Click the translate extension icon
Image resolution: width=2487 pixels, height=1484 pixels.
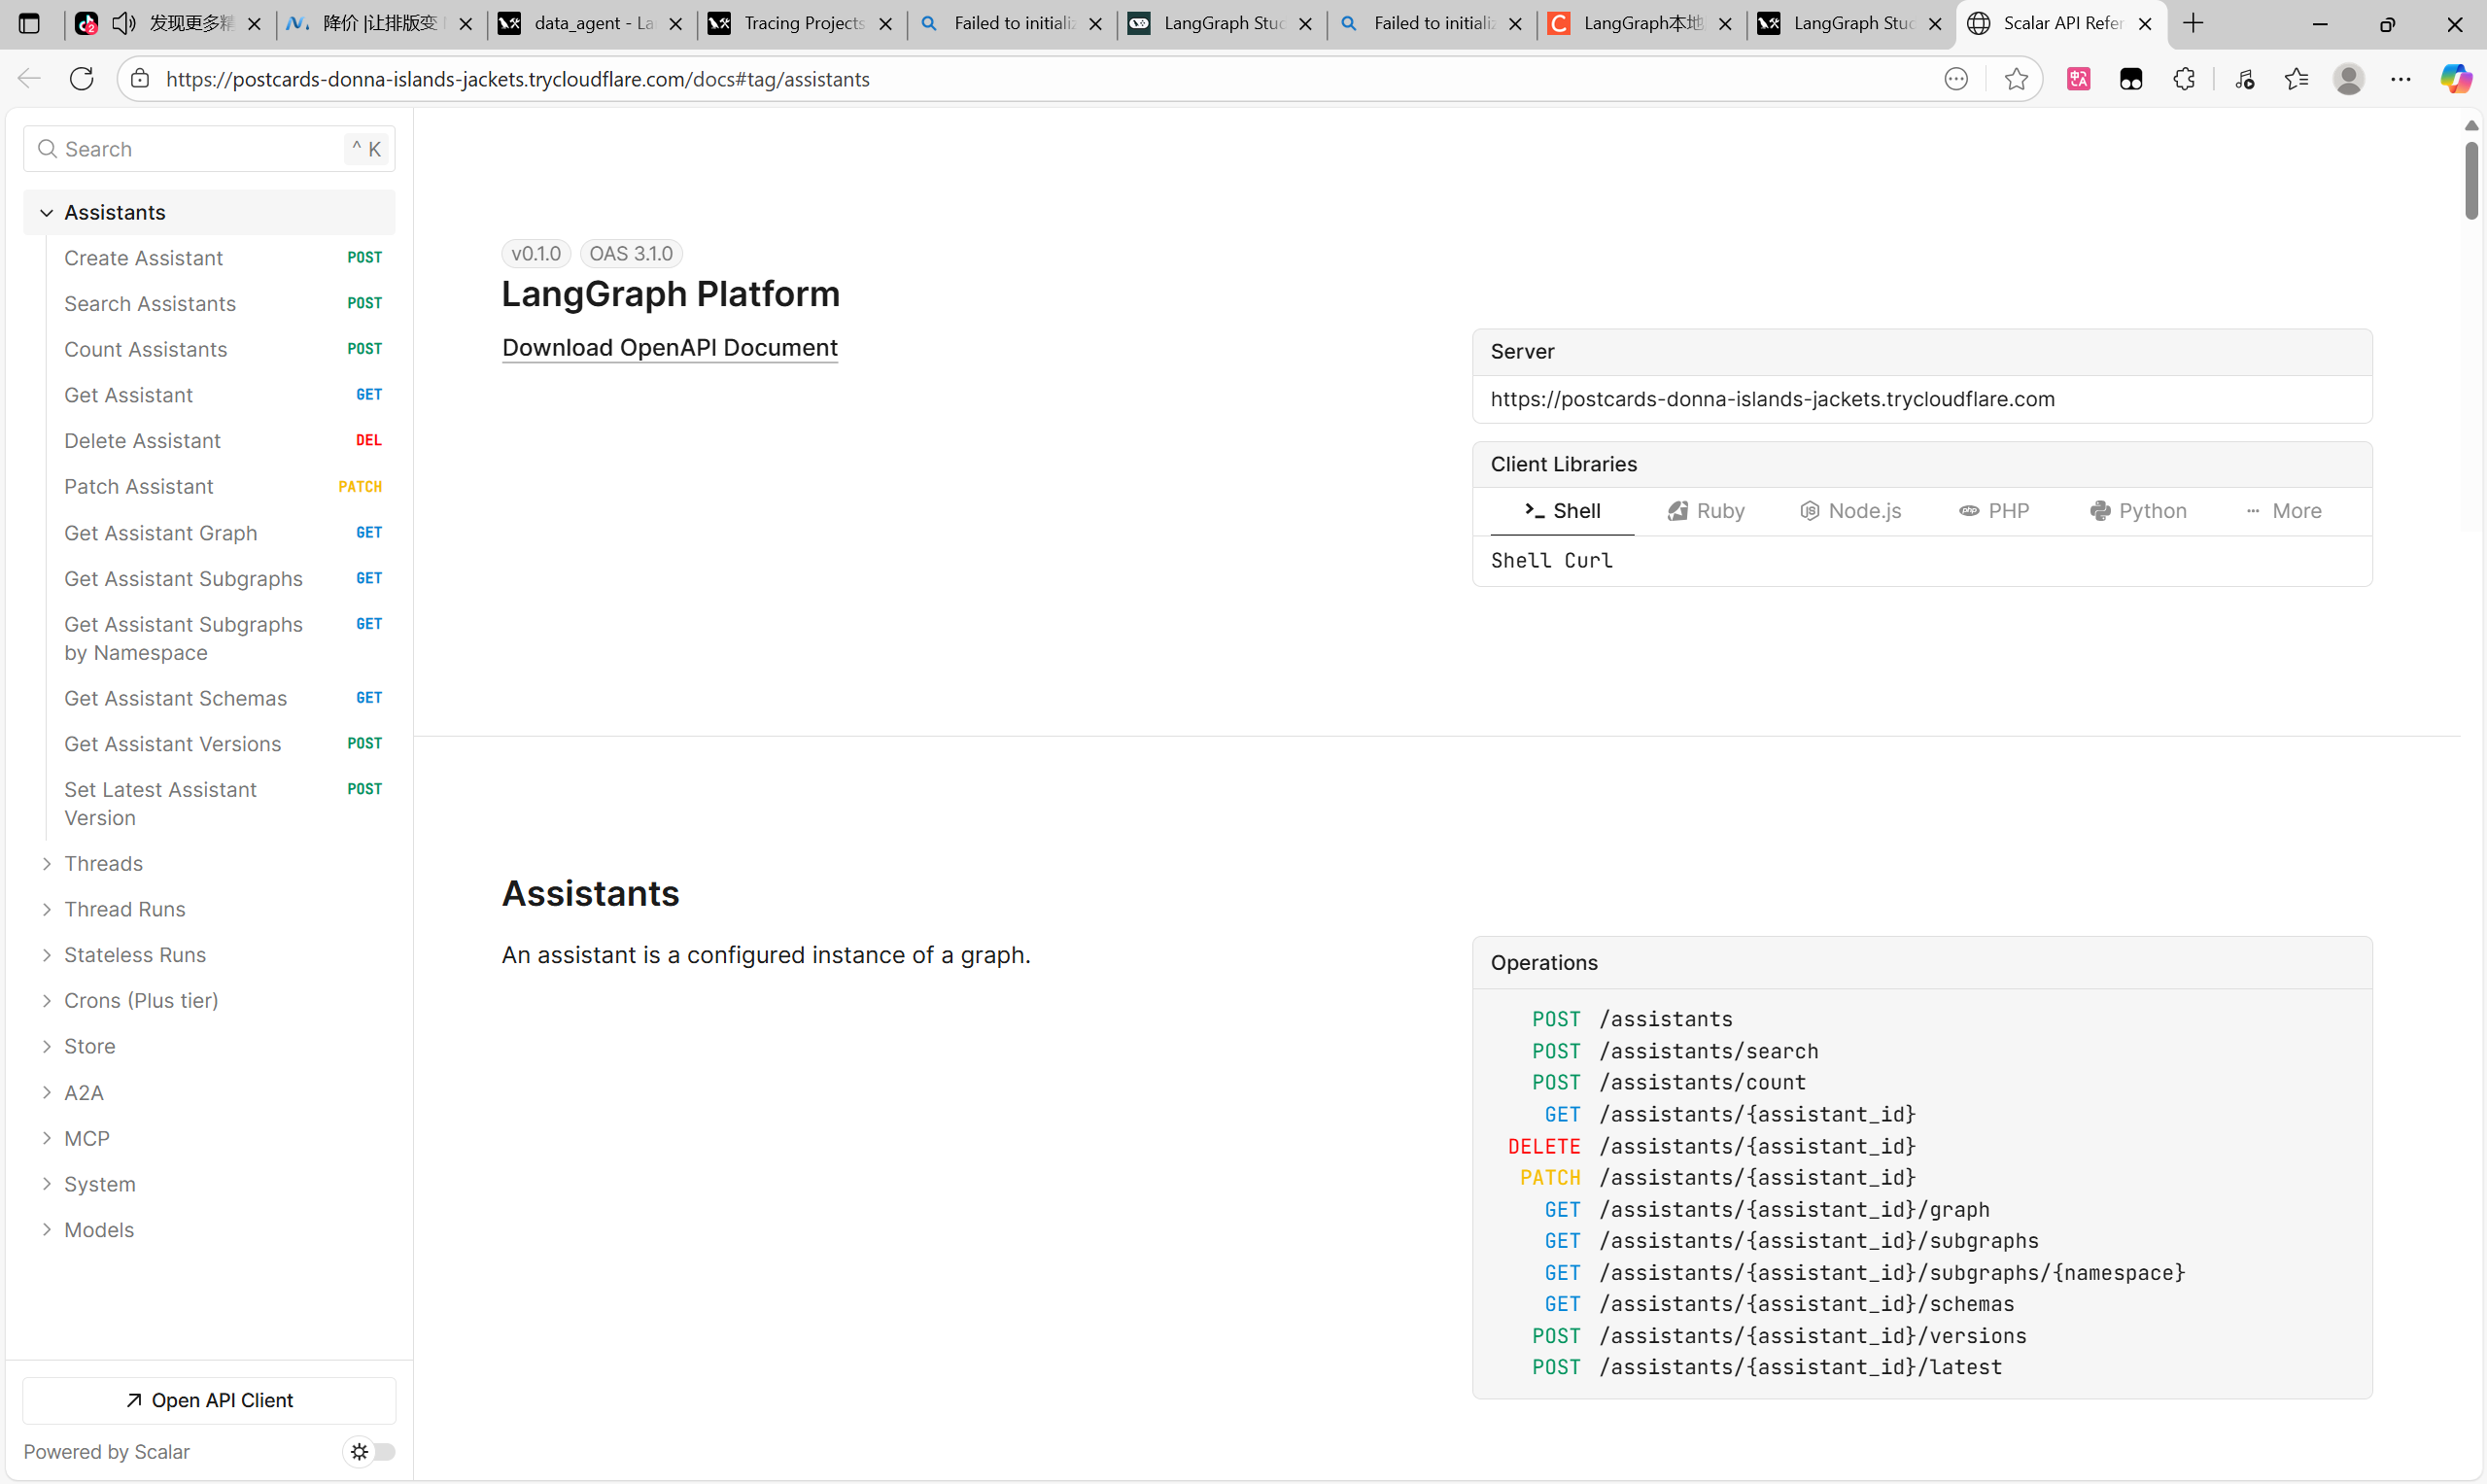(2078, 79)
